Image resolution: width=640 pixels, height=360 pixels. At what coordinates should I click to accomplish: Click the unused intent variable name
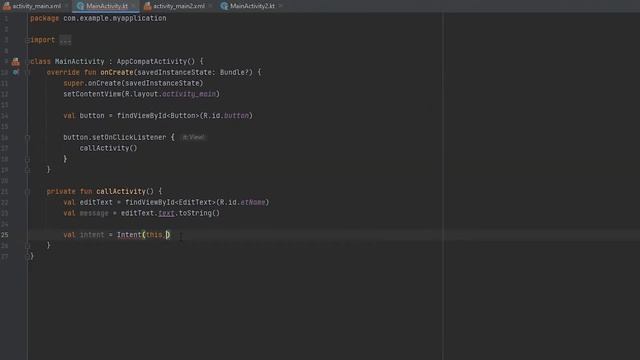click(x=92, y=235)
